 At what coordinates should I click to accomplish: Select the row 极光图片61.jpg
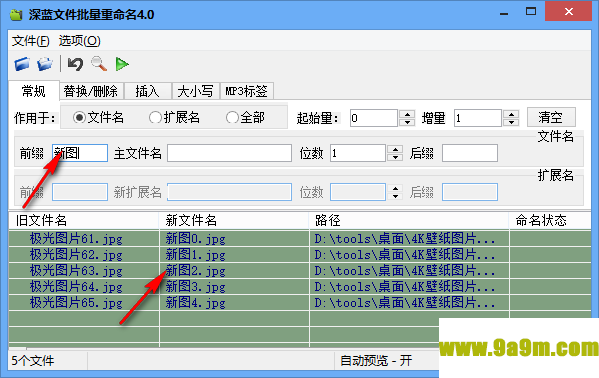300,238
